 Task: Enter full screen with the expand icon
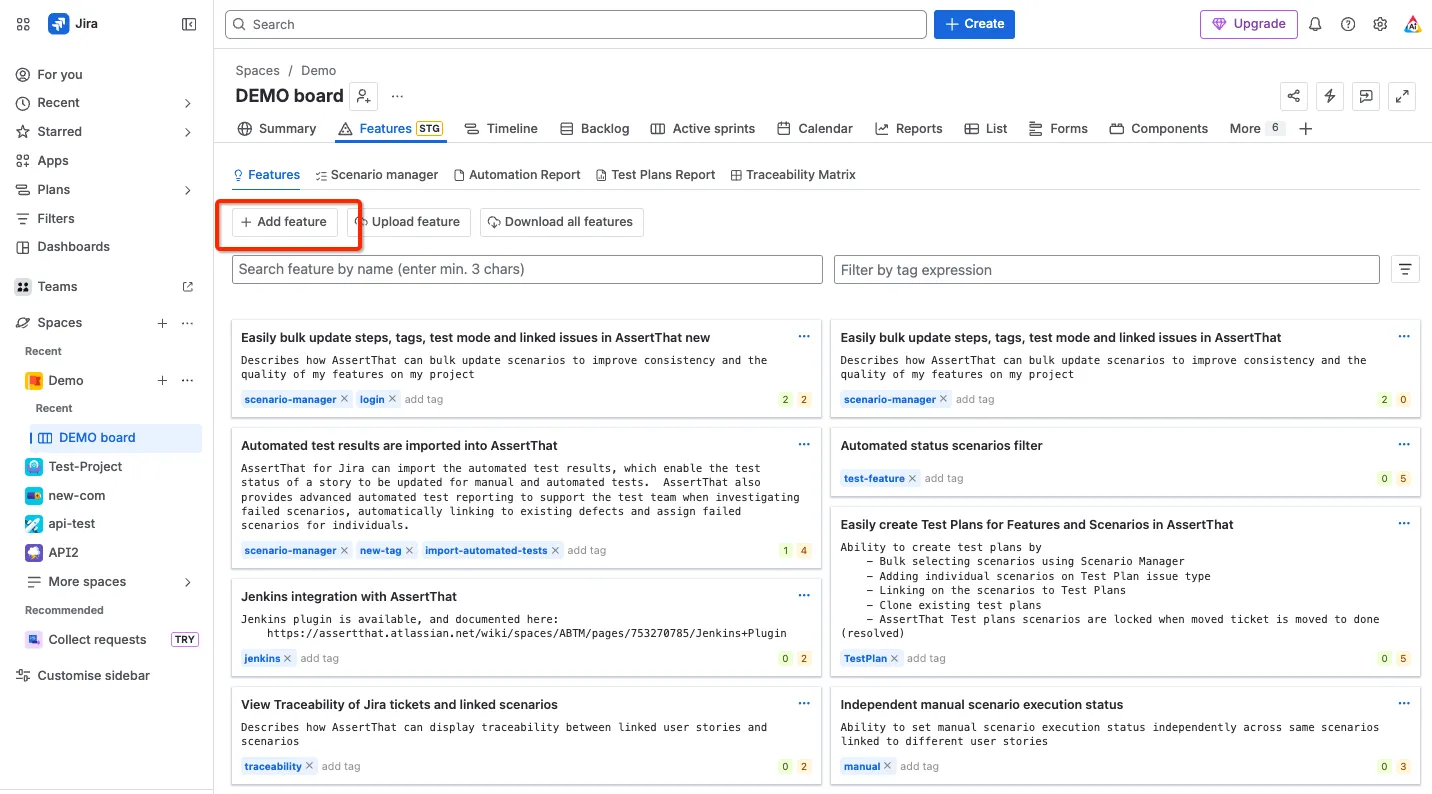tap(1403, 96)
